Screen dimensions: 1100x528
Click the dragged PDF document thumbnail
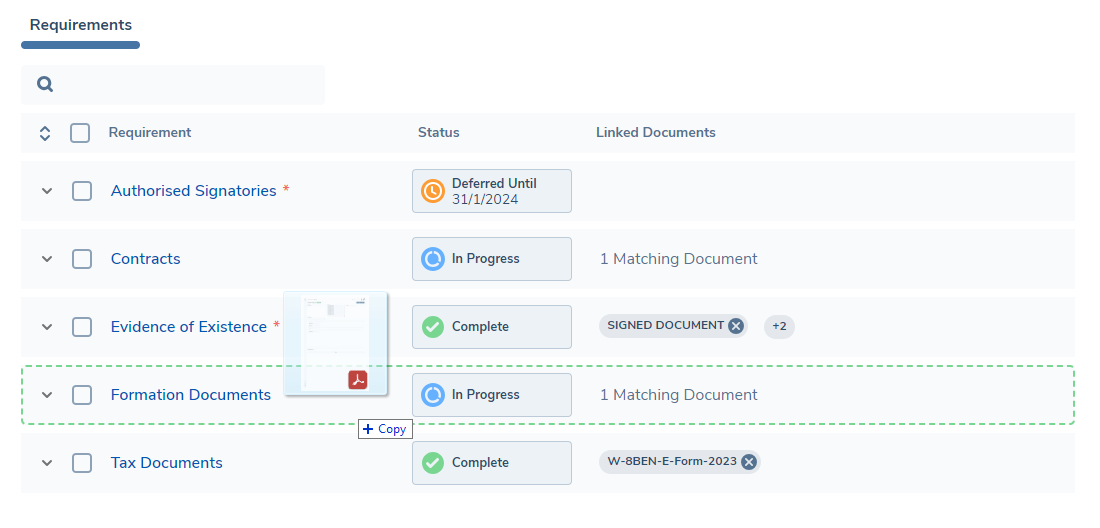click(335, 343)
